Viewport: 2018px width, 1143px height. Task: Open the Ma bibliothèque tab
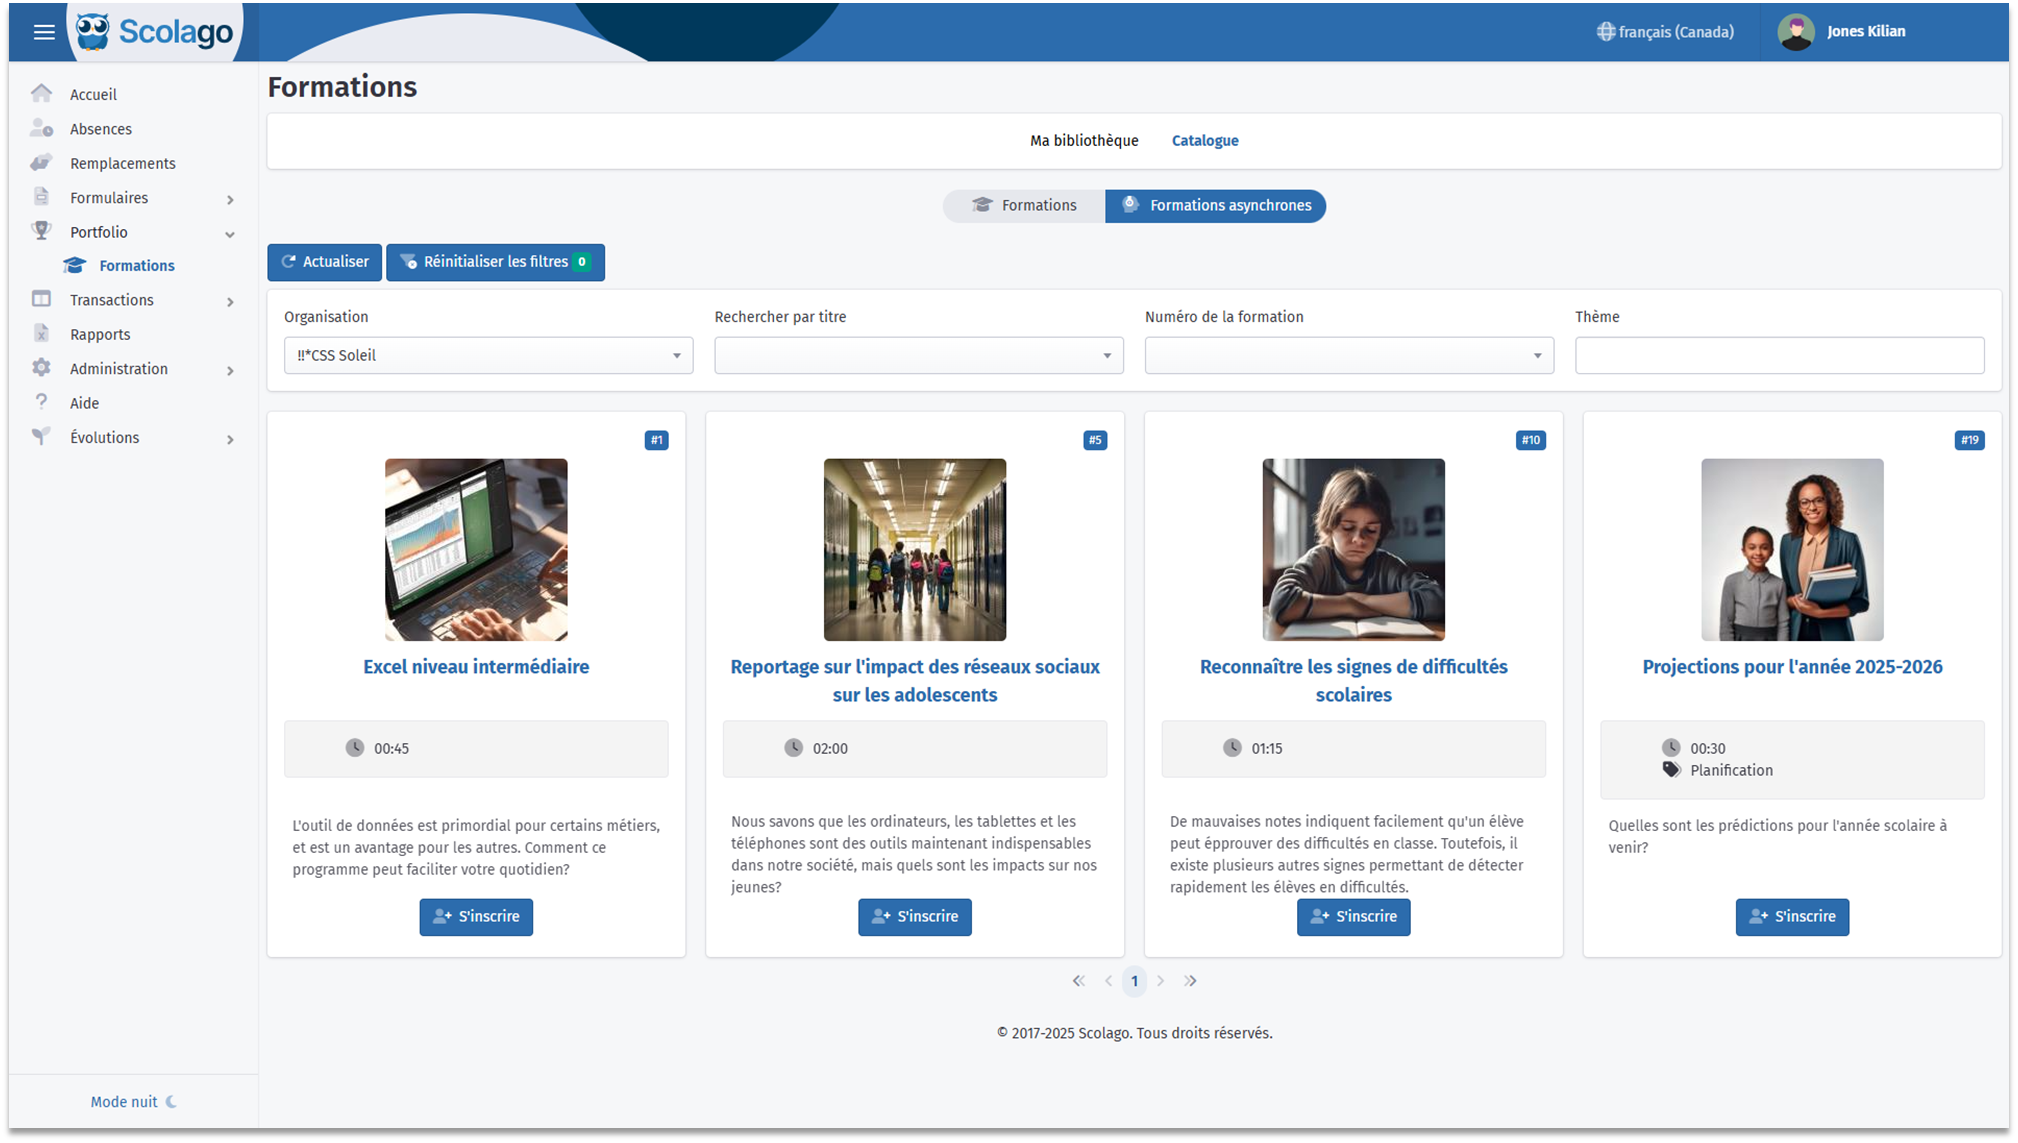[1084, 141]
